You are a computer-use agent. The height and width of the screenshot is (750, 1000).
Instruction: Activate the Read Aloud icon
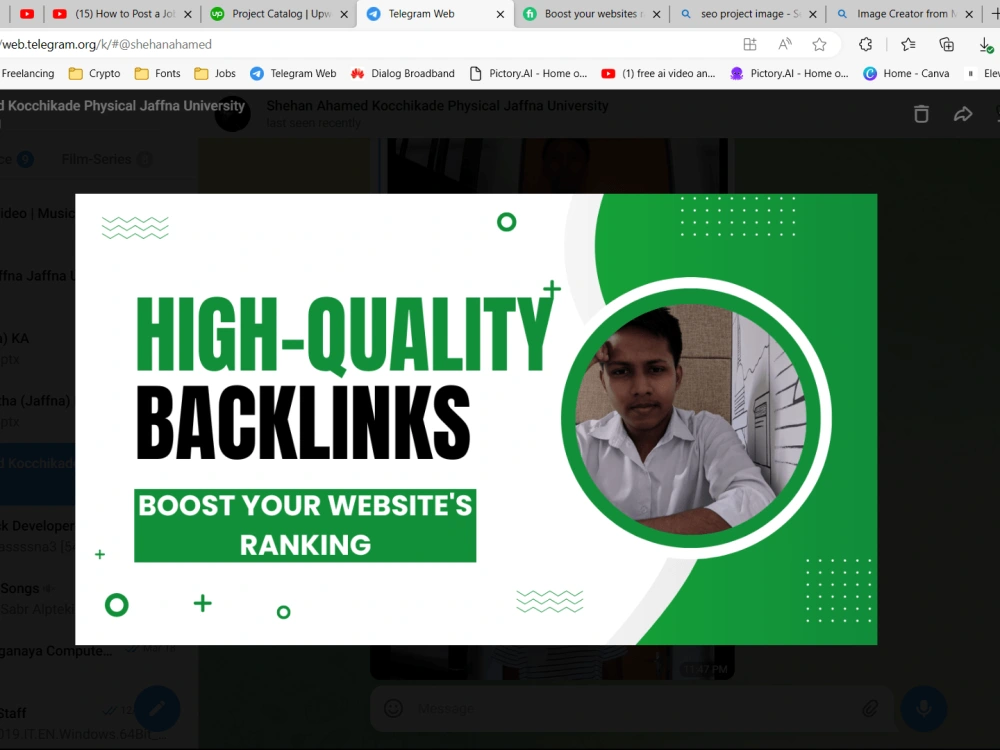click(785, 44)
